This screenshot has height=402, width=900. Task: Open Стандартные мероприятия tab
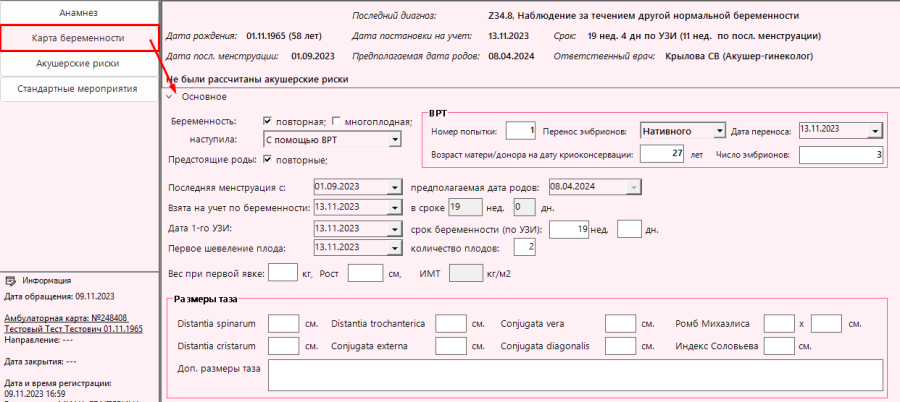(79, 89)
